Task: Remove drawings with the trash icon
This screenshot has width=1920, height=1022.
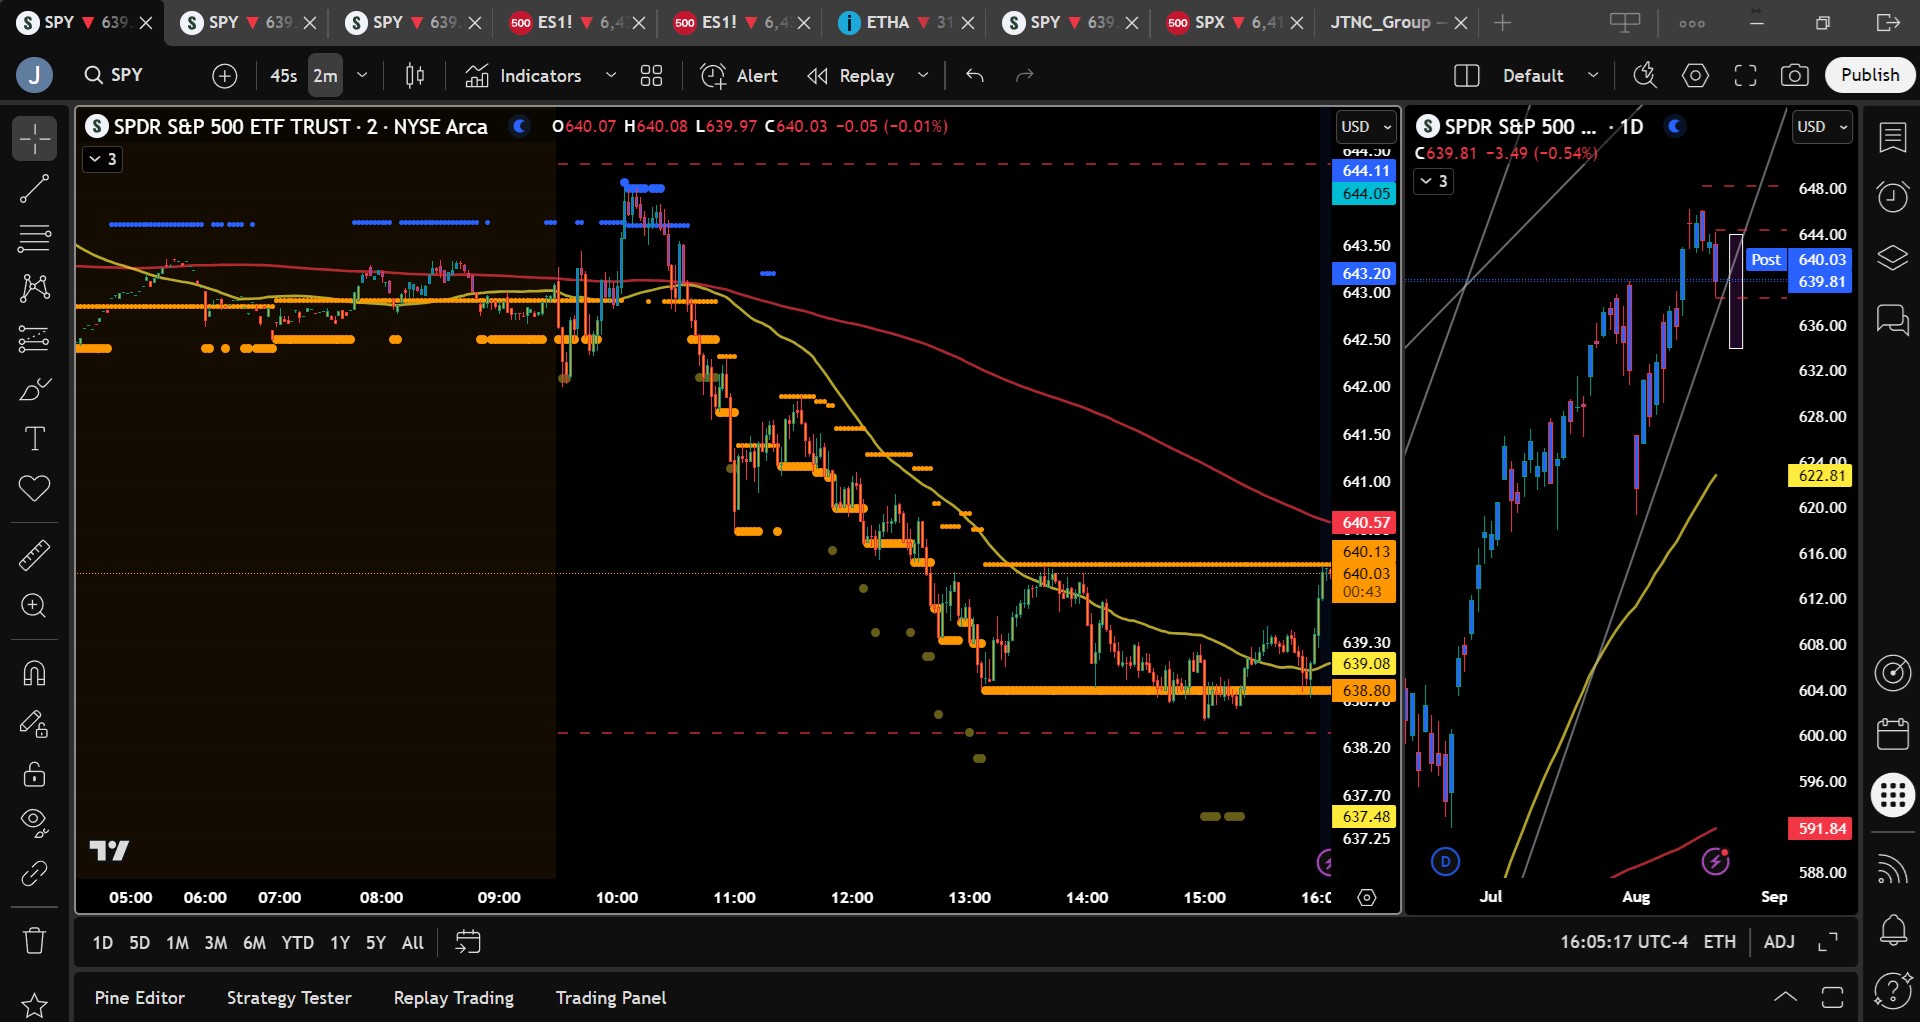Action: tap(34, 940)
